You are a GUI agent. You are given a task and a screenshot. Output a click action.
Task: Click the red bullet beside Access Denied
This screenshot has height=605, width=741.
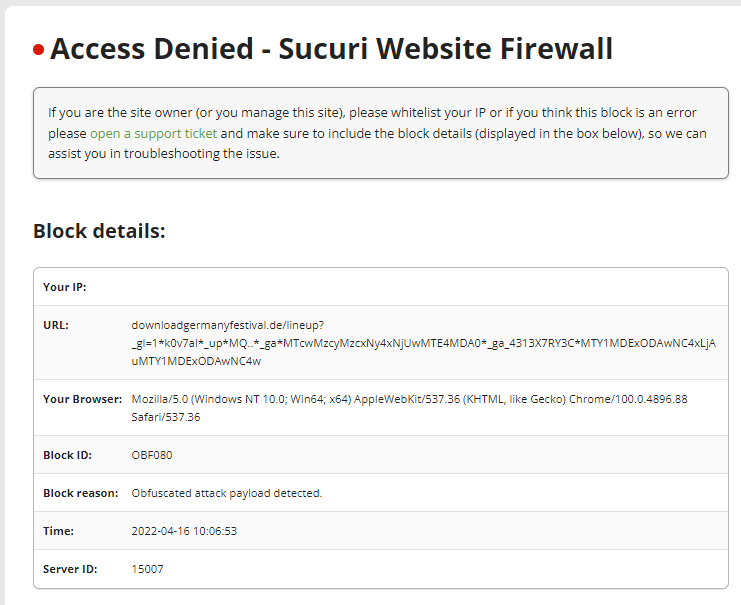click(38, 49)
